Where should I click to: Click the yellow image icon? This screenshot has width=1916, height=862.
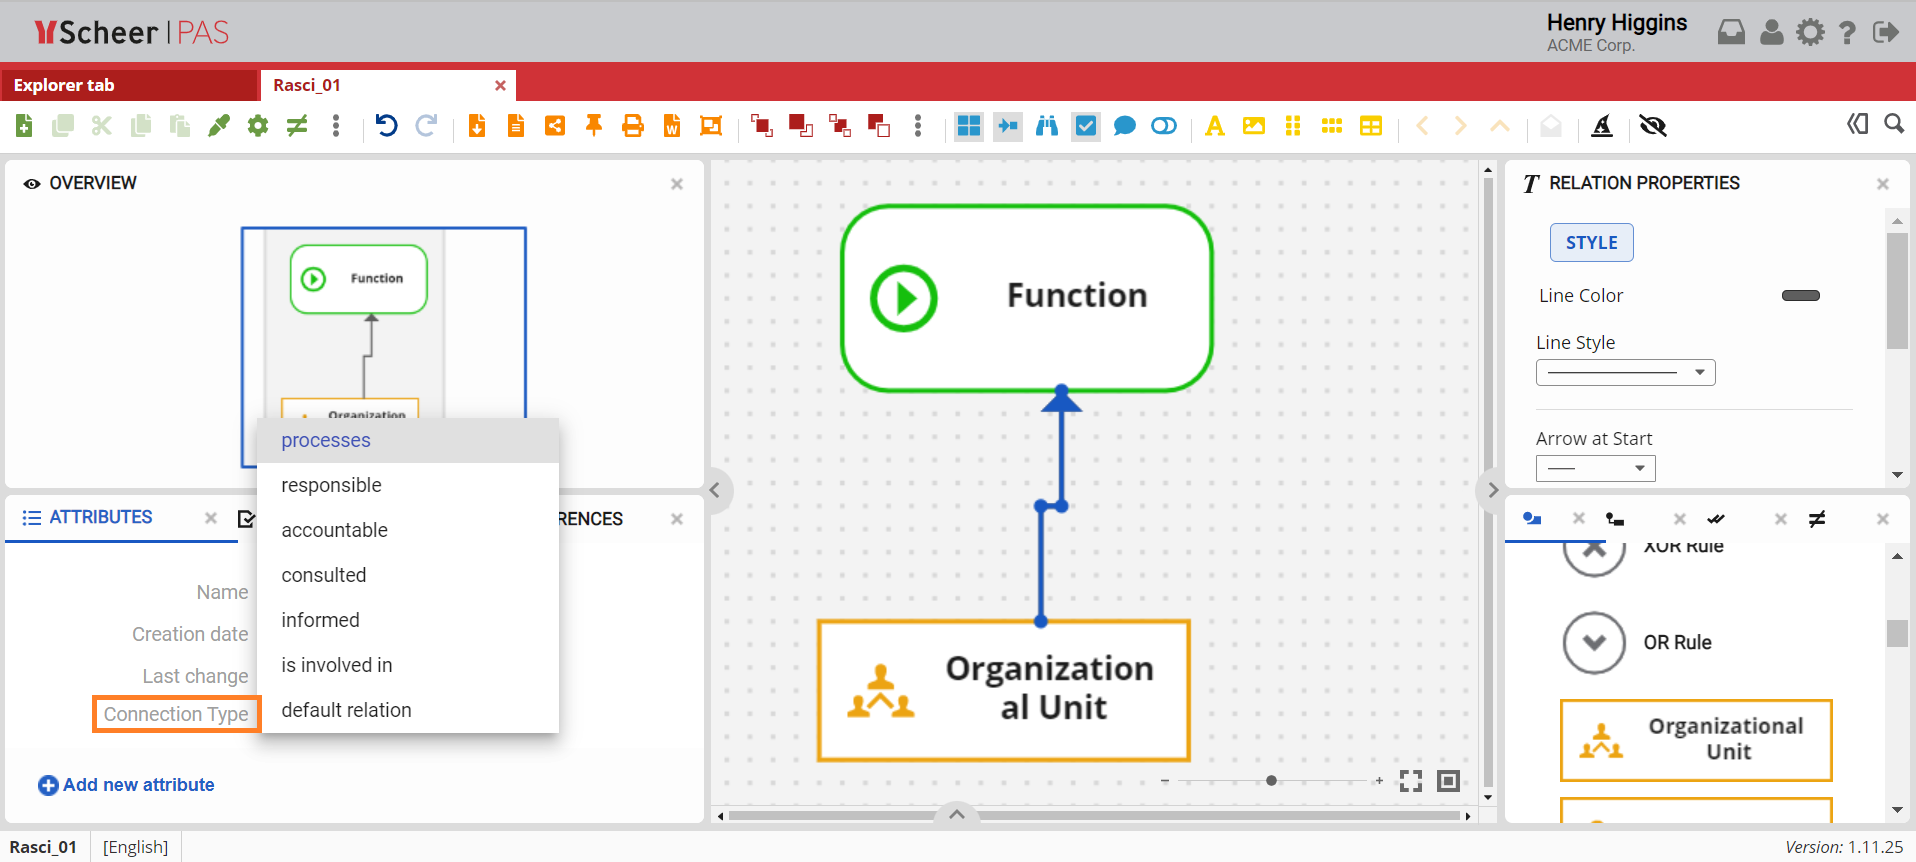point(1254,126)
